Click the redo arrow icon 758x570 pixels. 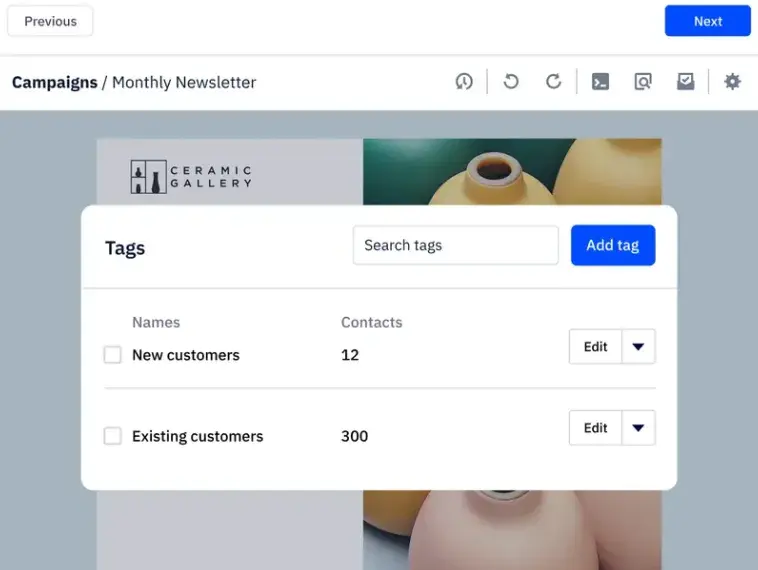point(554,81)
